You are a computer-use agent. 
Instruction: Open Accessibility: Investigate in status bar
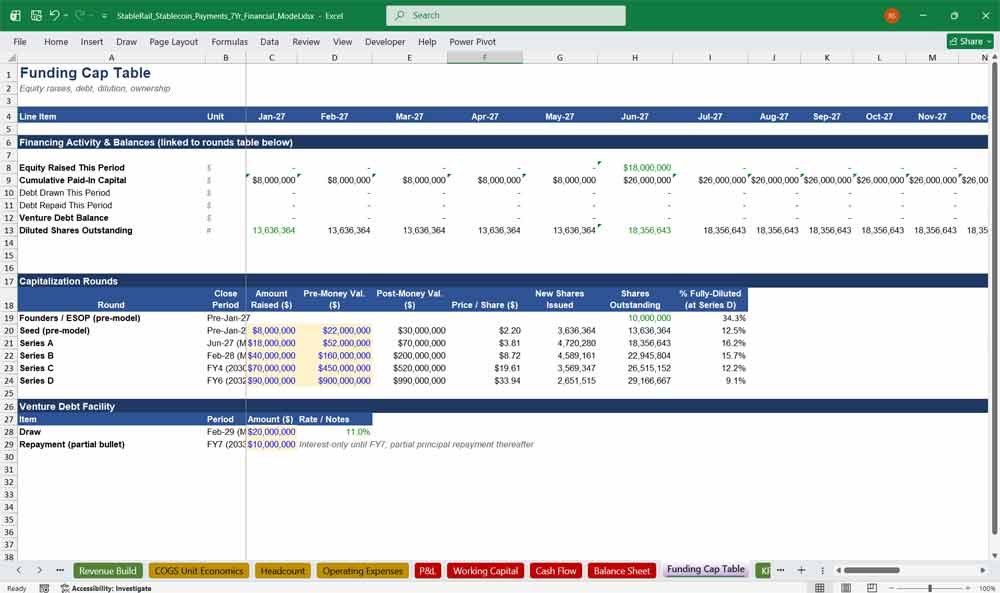106,588
